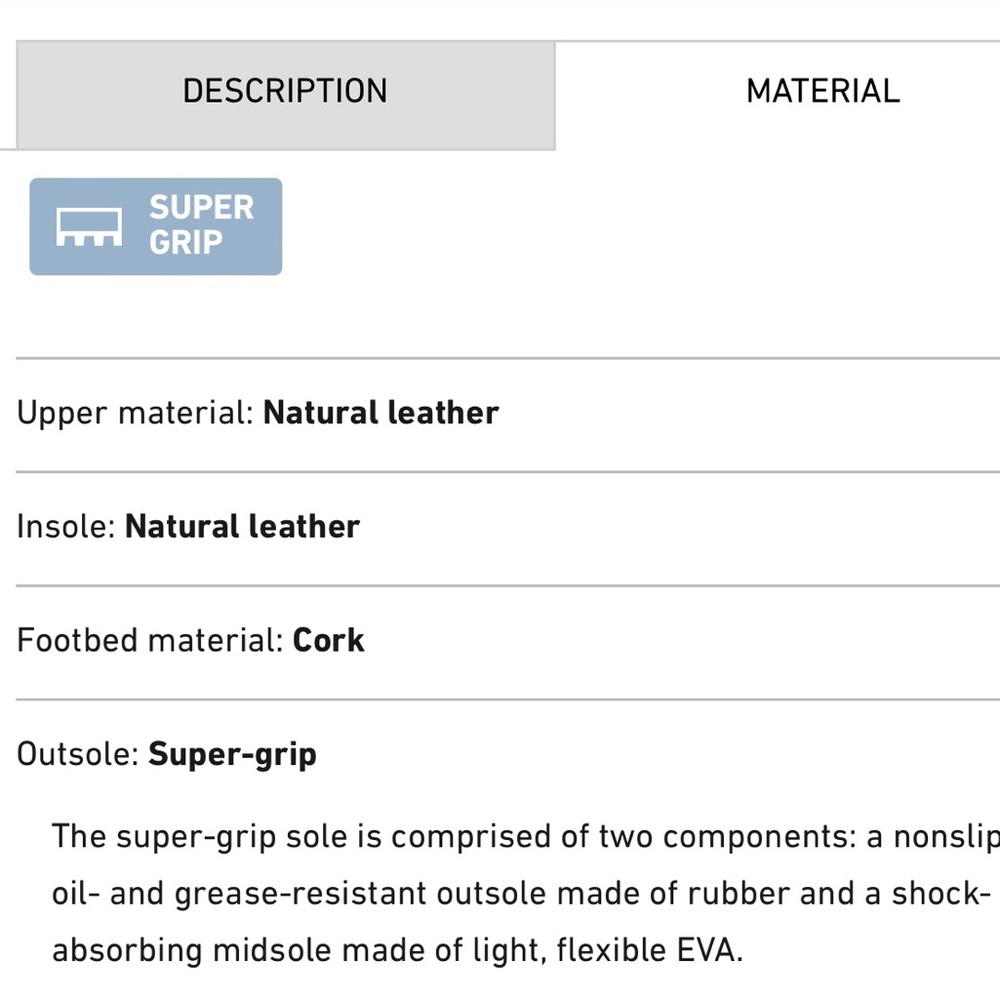The image size is (1000, 1000).
Task: Click the sole tread icon in the badge
Action: click(89, 227)
